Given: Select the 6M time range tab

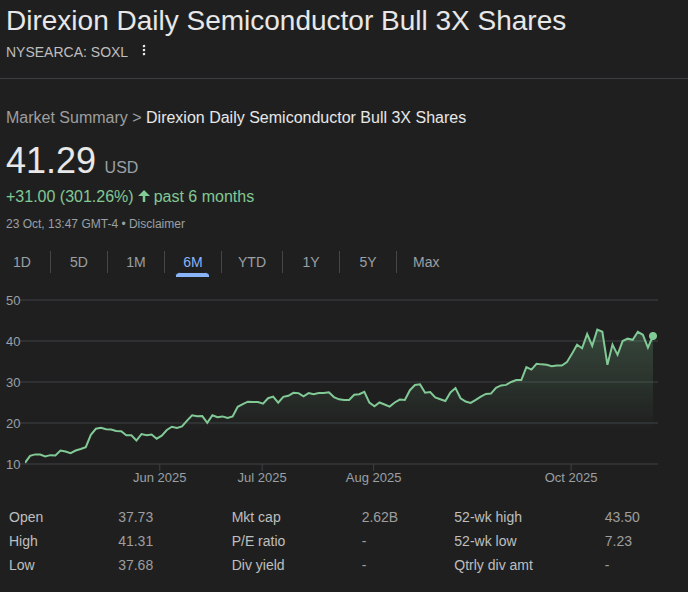Looking at the screenshot, I should (x=193, y=262).
